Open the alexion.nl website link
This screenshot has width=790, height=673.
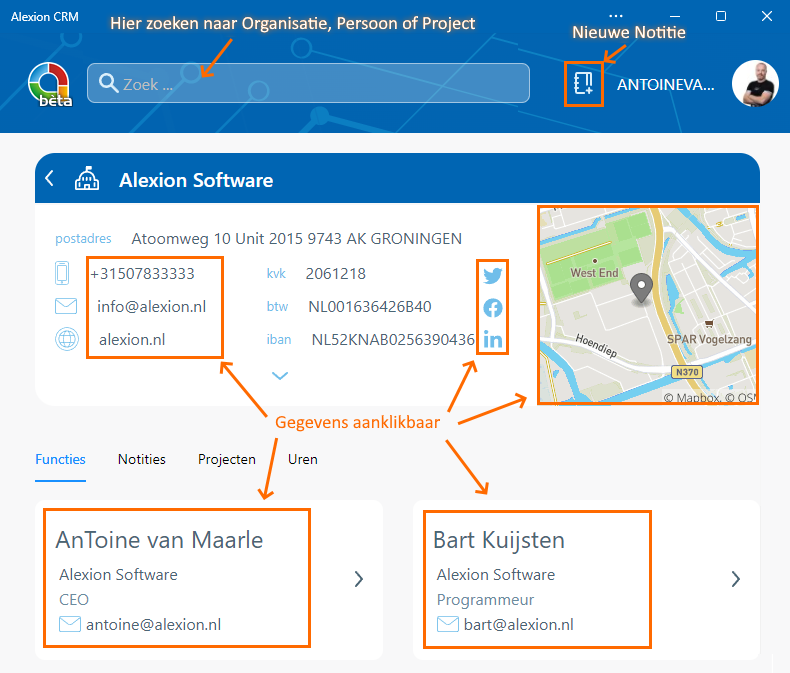click(x=132, y=340)
